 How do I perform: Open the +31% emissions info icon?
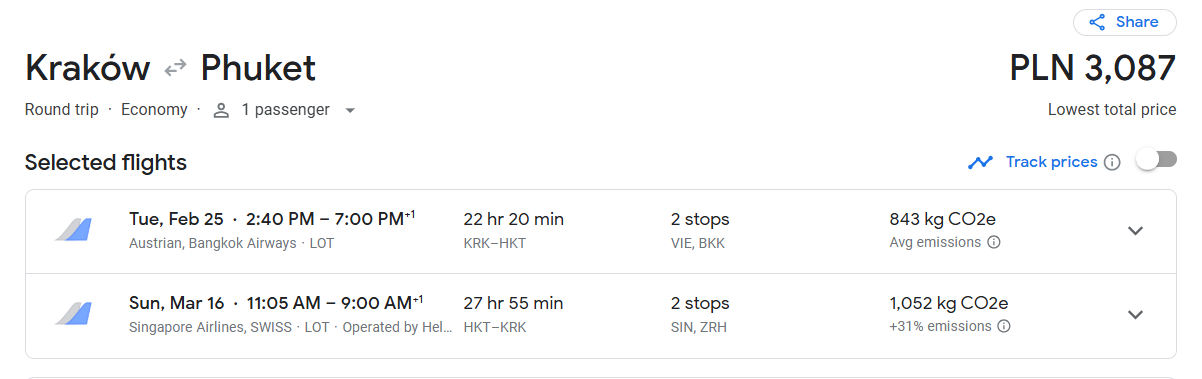[1004, 326]
